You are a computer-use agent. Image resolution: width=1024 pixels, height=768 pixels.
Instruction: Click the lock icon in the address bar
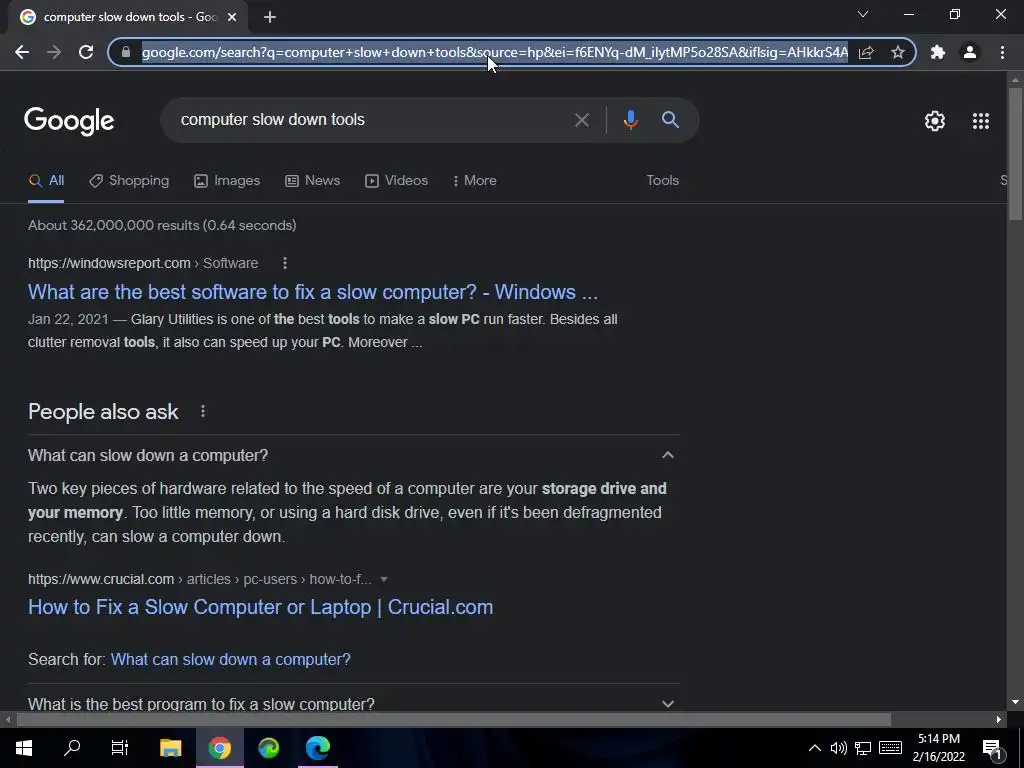[x=126, y=52]
